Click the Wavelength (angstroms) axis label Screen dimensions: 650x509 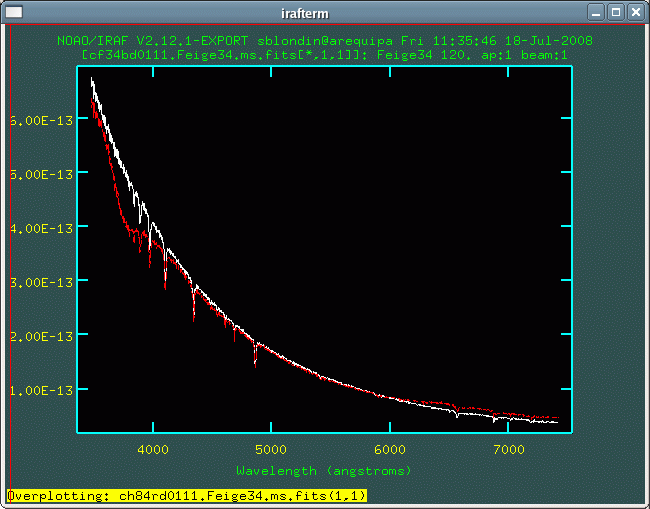tap(324, 469)
